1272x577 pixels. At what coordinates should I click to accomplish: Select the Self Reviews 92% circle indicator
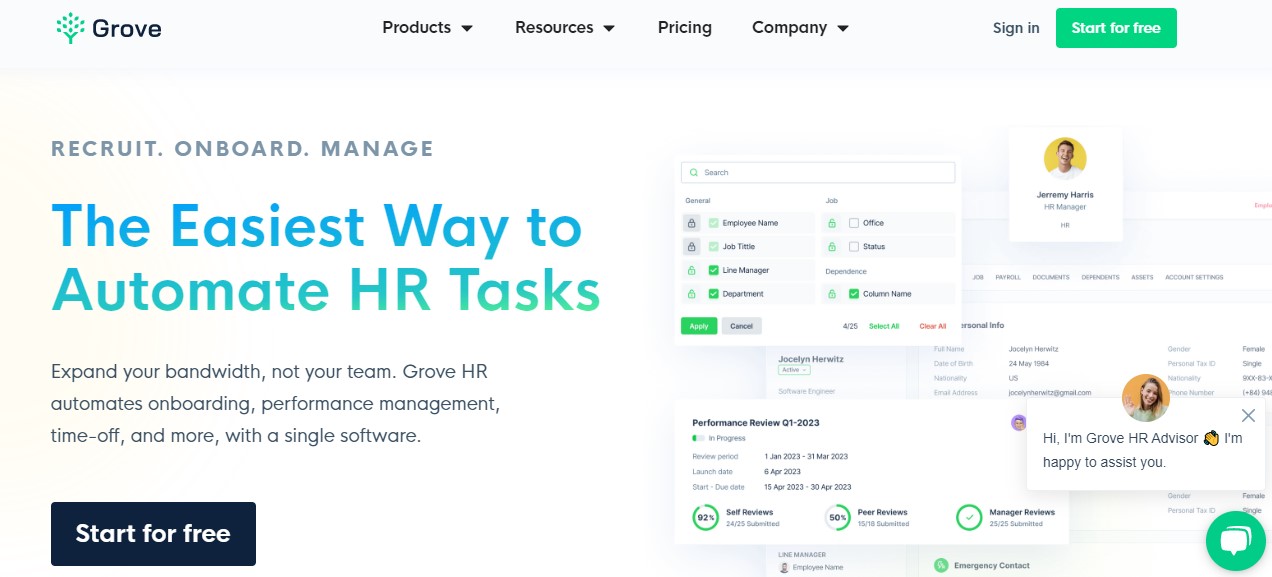(x=706, y=518)
